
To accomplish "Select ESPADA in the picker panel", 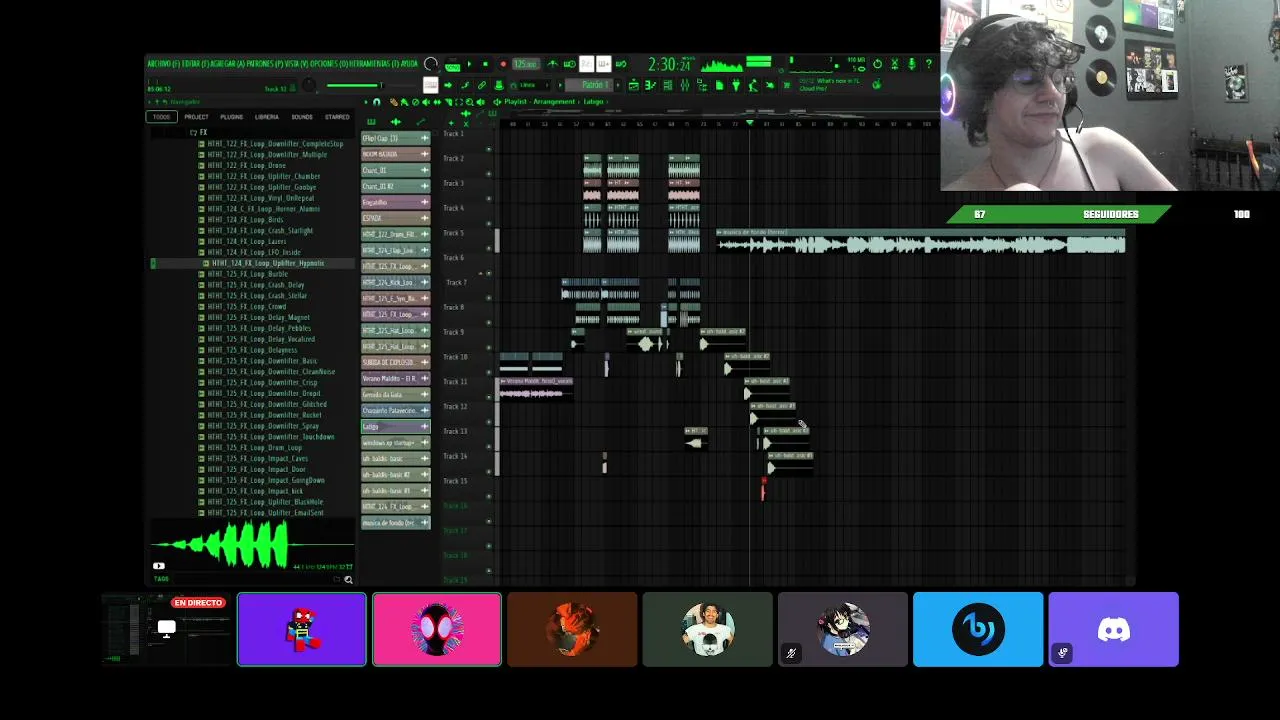I will pyautogui.click(x=395, y=218).
